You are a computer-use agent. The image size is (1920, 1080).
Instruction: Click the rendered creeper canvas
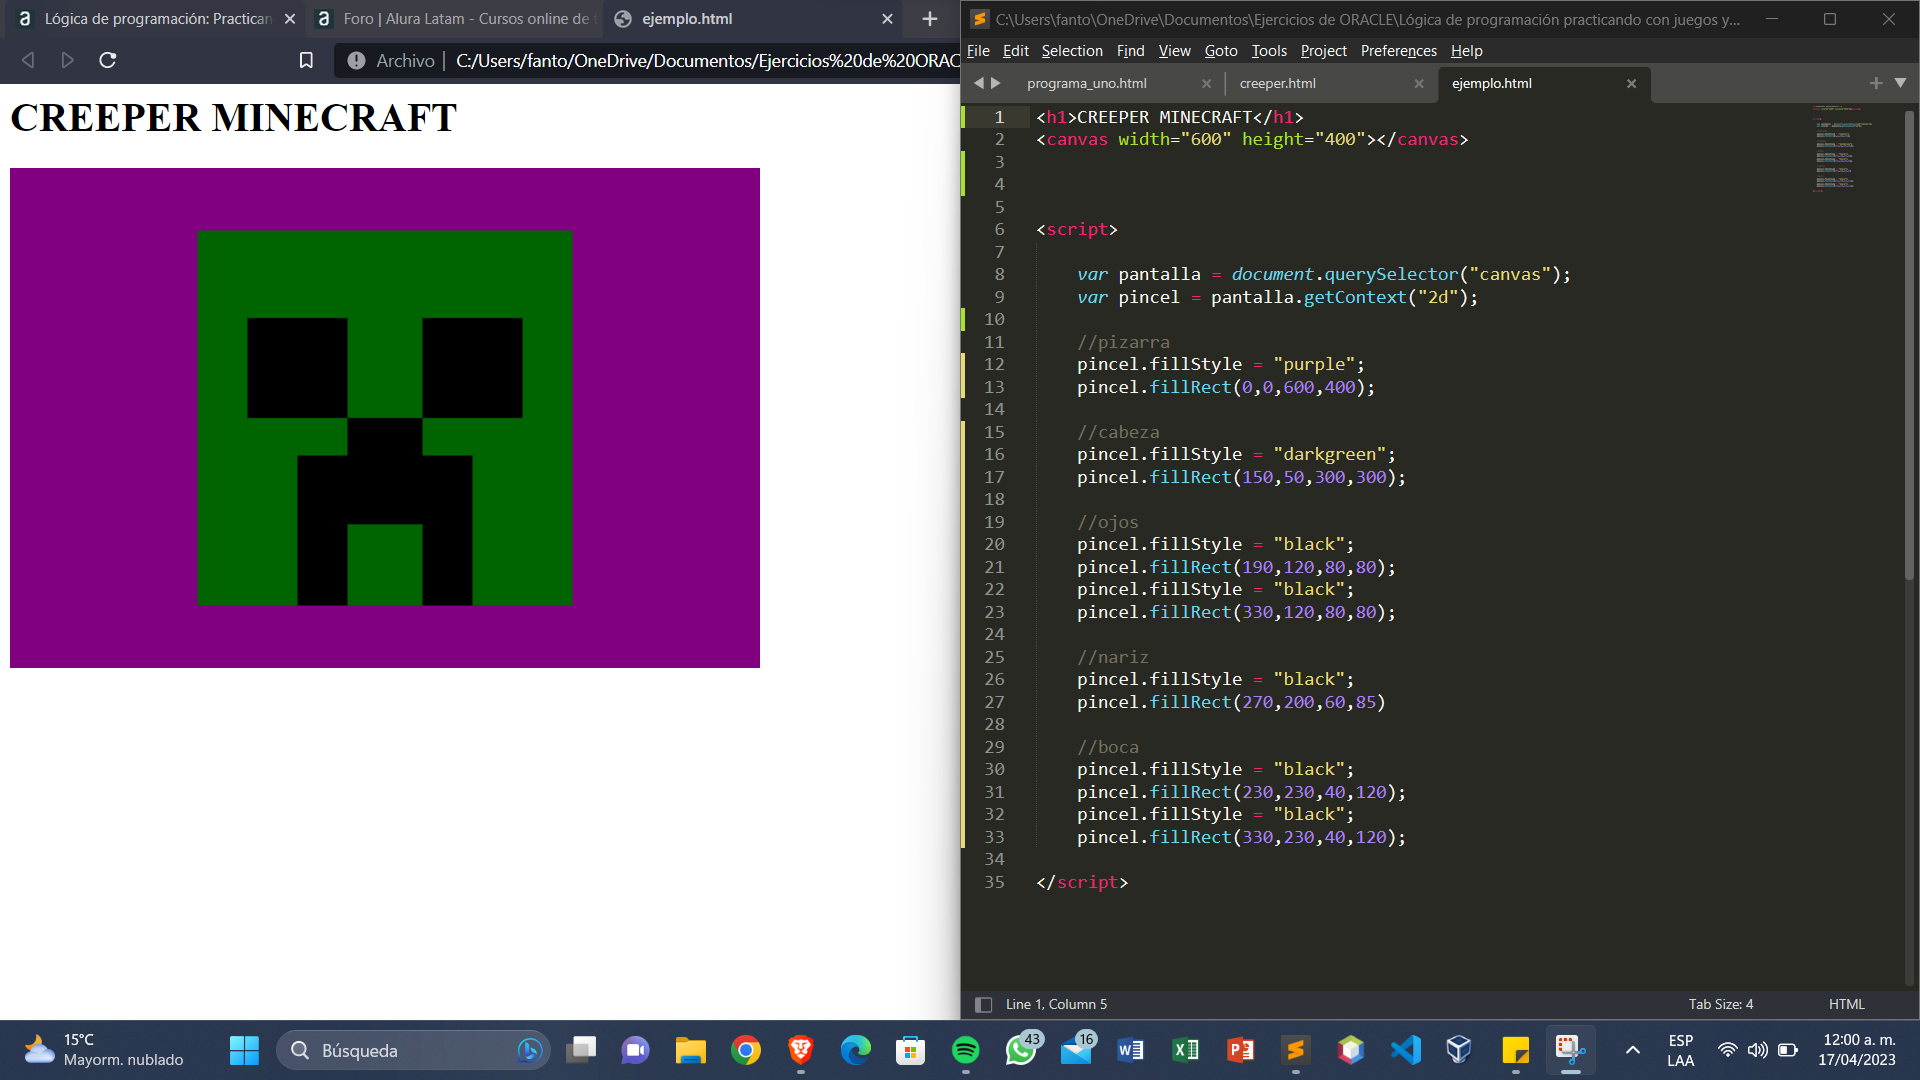click(385, 418)
